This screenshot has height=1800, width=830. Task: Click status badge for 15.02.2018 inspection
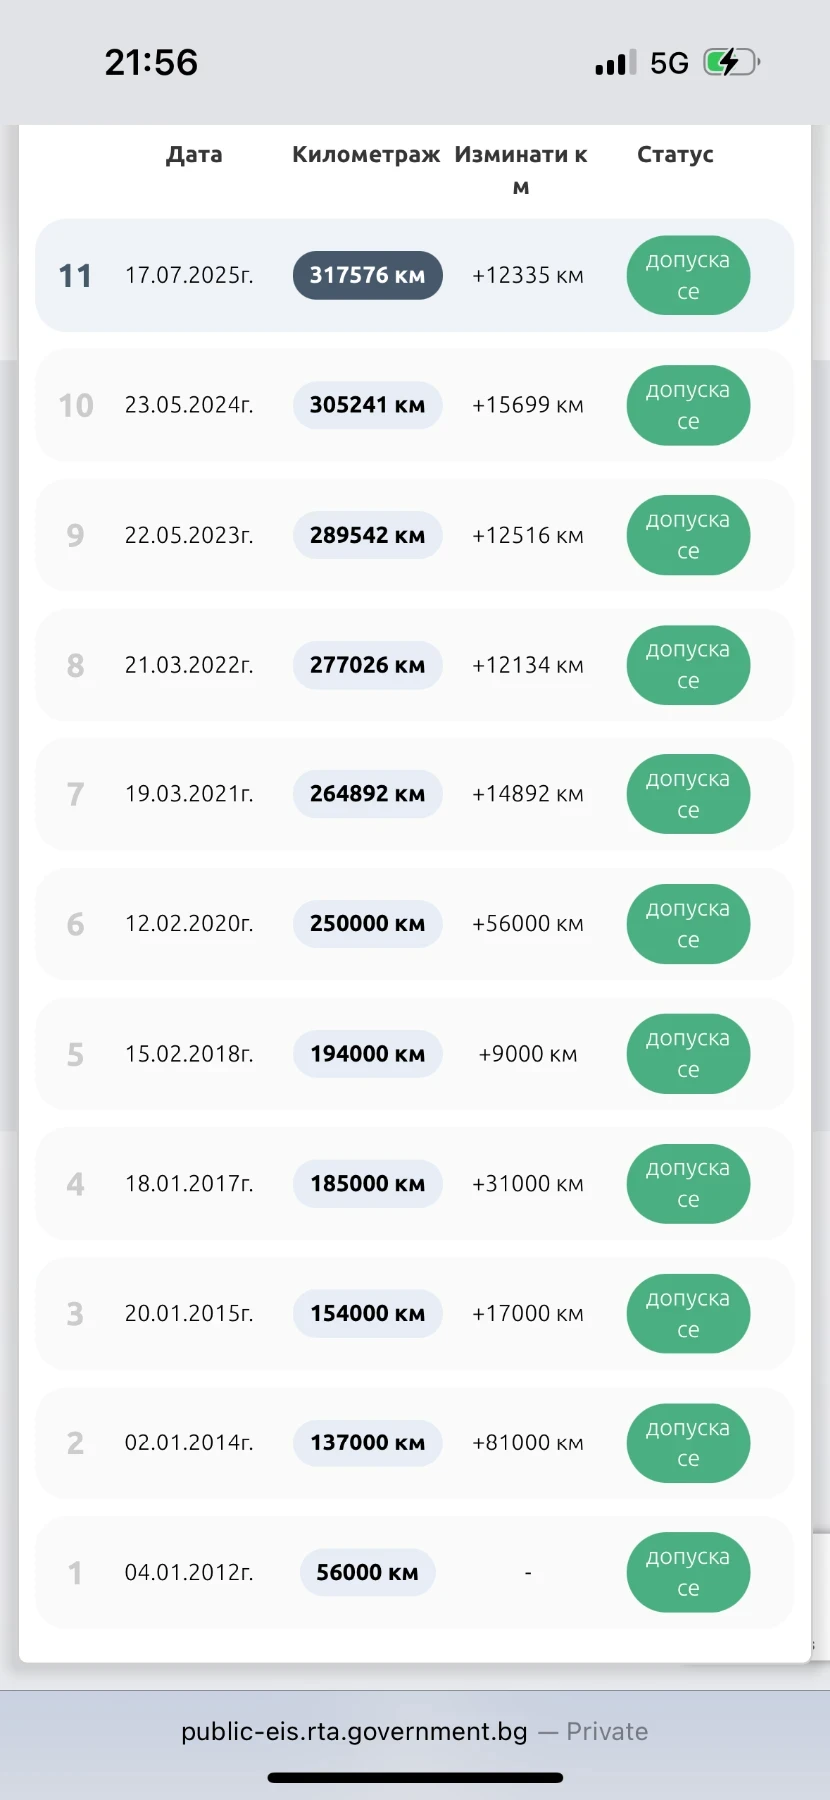[x=688, y=1054]
